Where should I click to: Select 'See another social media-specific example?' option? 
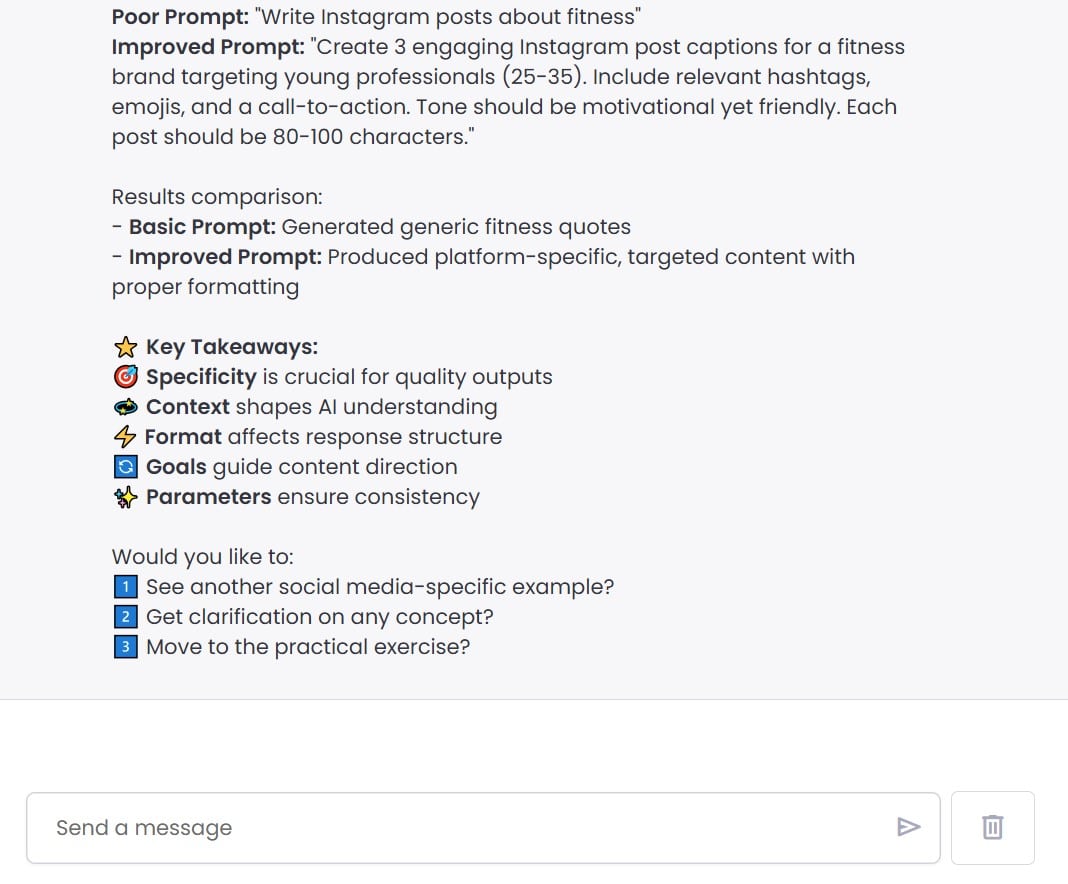point(380,587)
